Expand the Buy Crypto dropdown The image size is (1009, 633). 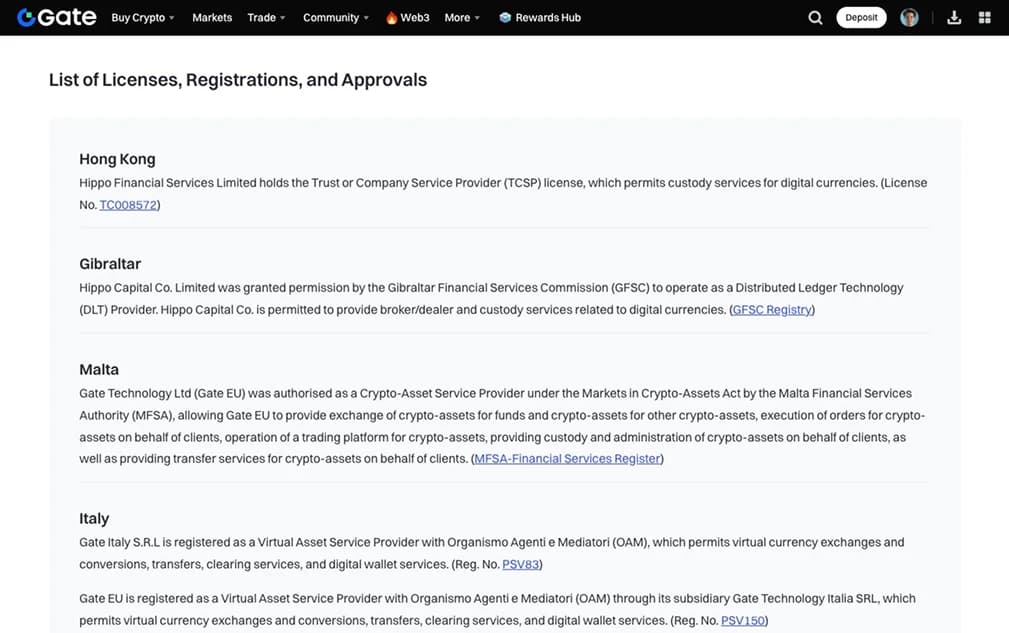142,17
